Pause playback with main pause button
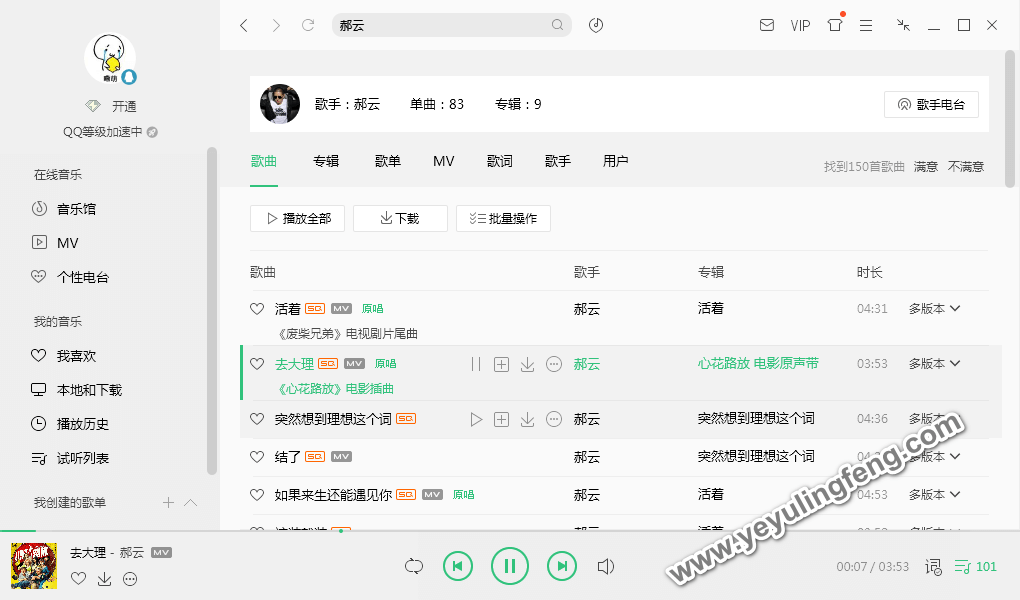Screen dimensions: 1020x600 (x=510, y=566)
